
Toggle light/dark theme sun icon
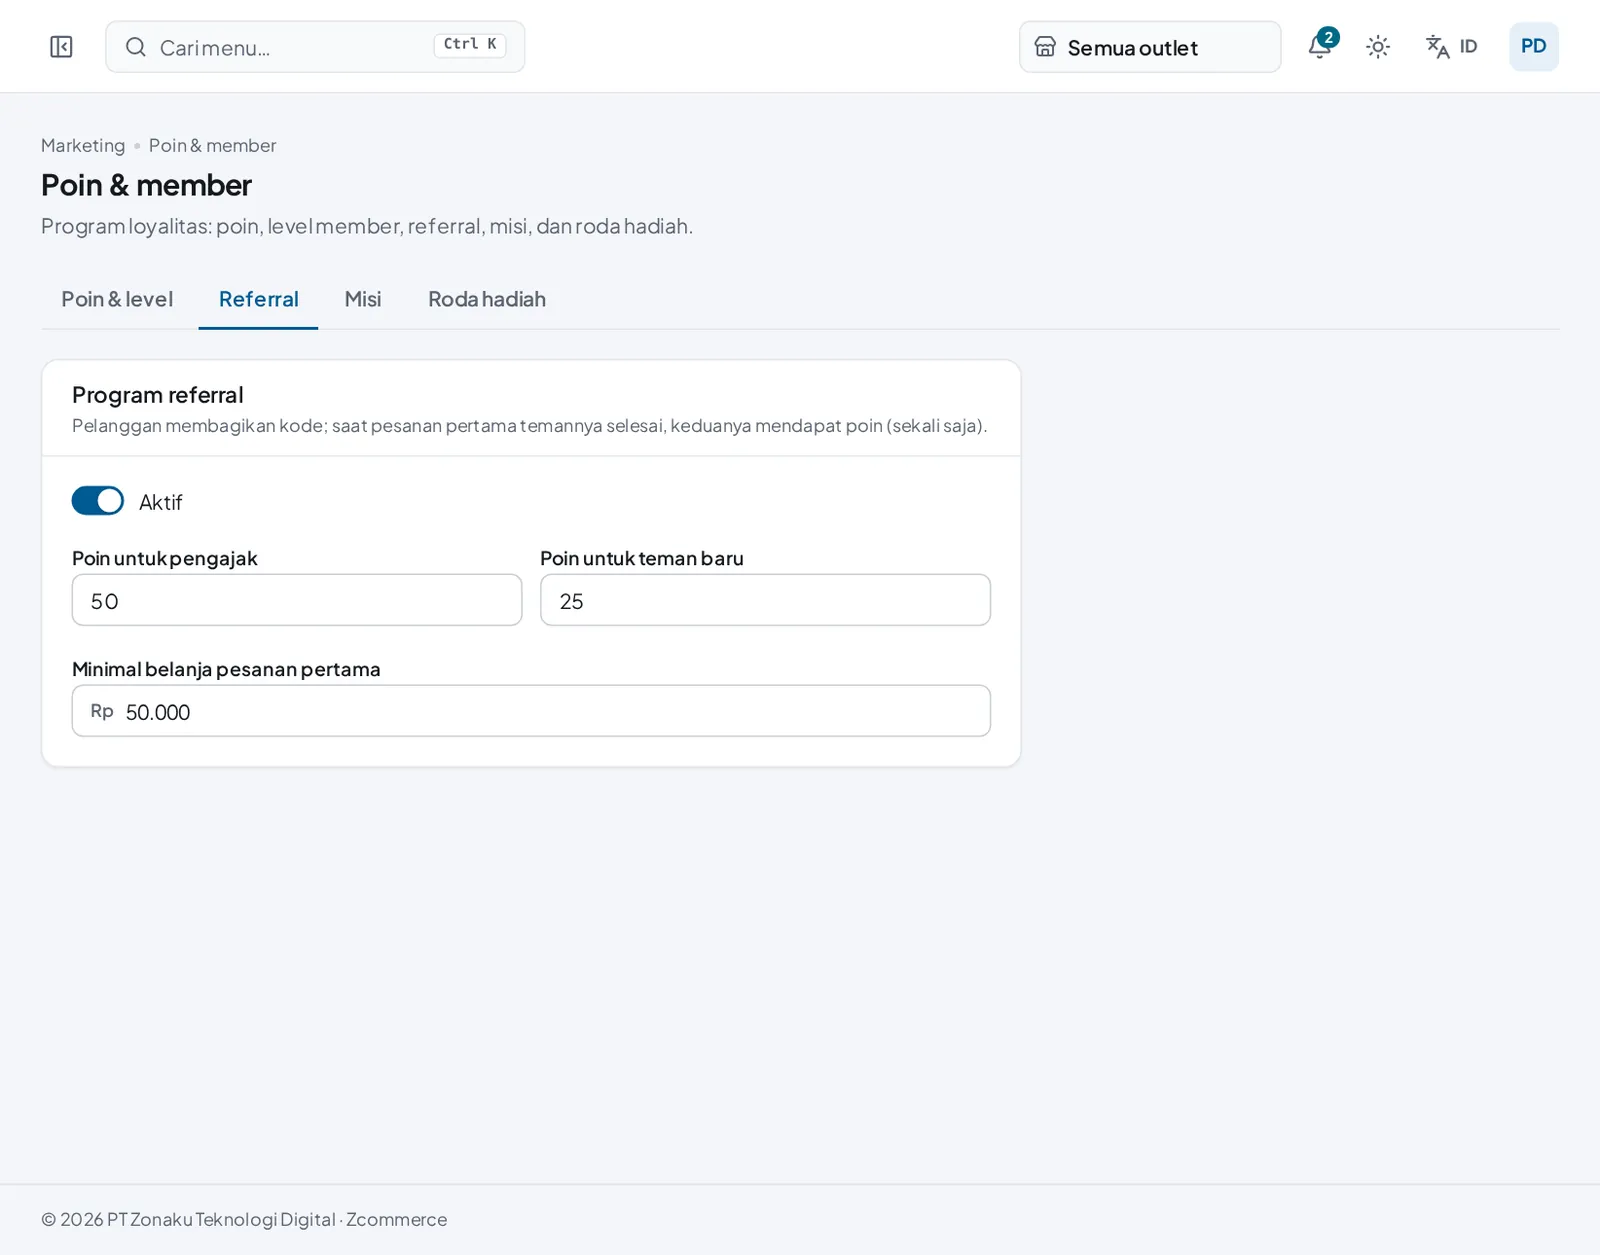(x=1378, y=47)
